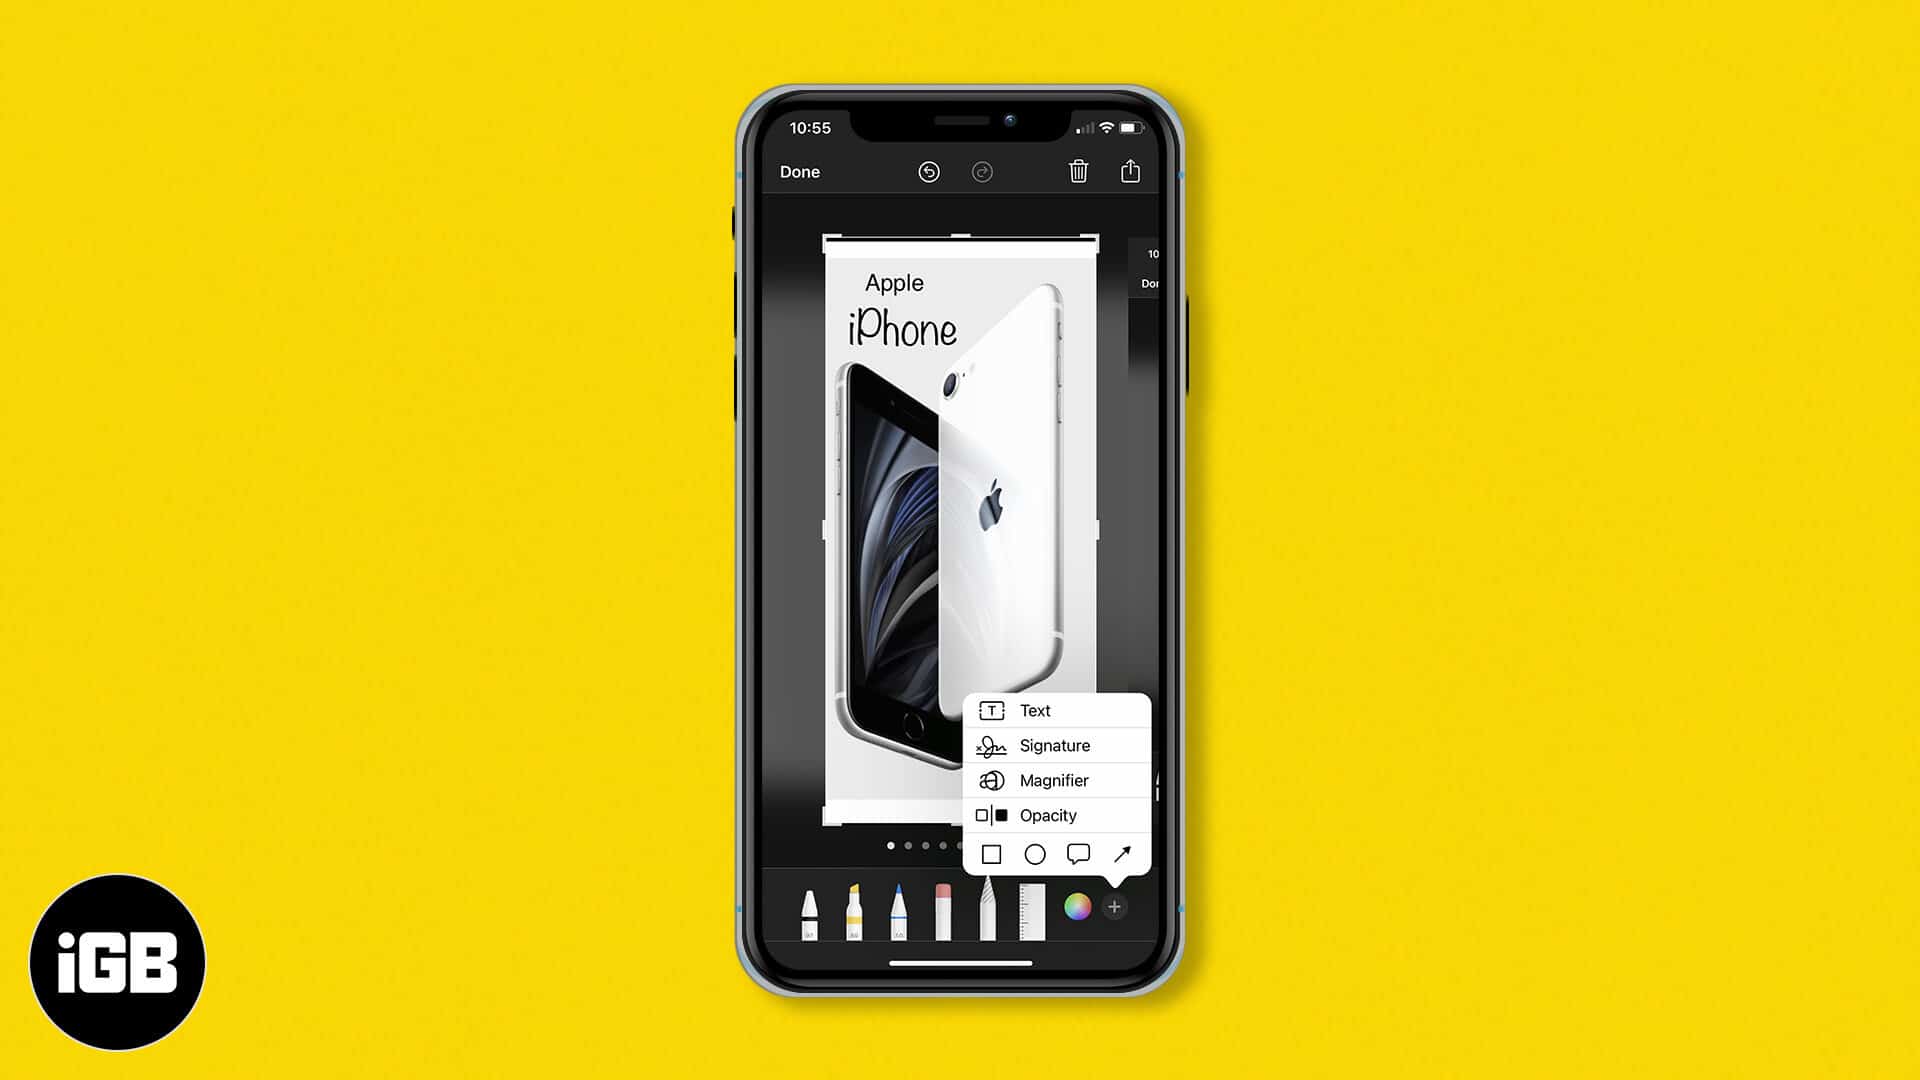This screenshot has width=1920, height=1080.
Task: Expand the plus menu for more tools
Action: point(1116,906)
